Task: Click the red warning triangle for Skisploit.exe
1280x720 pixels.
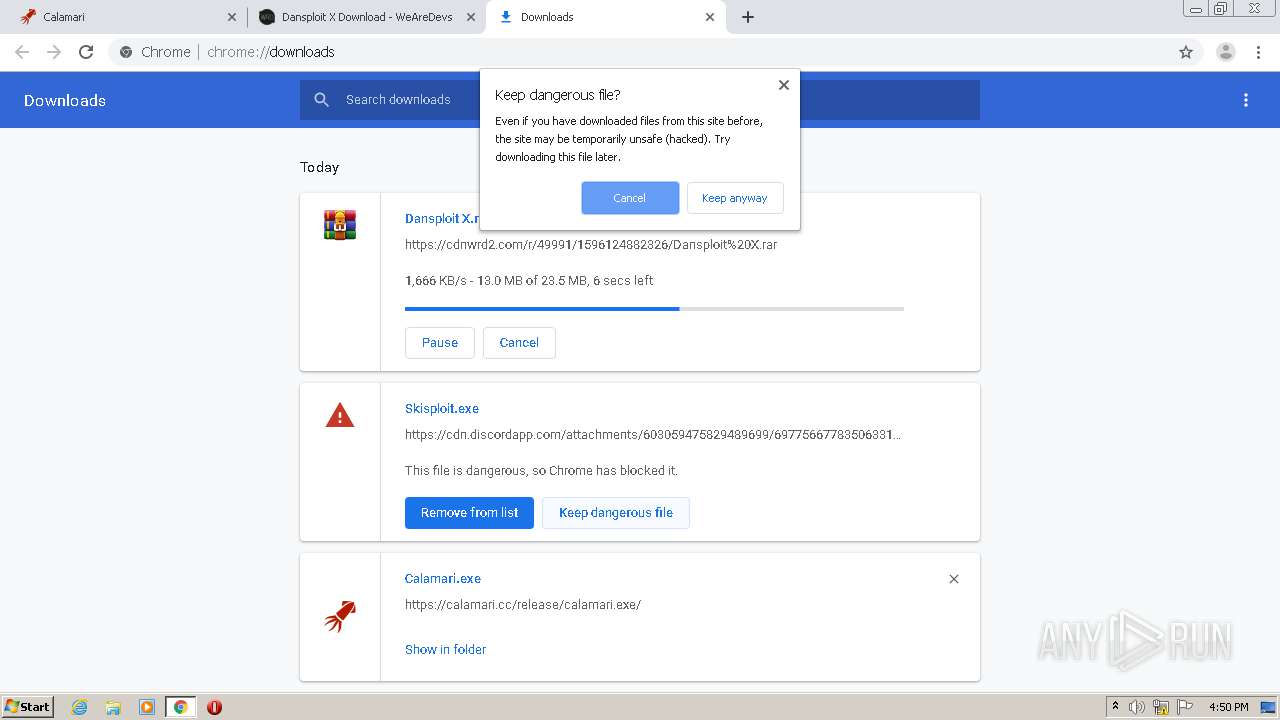Action: click(x=340, y=415)
